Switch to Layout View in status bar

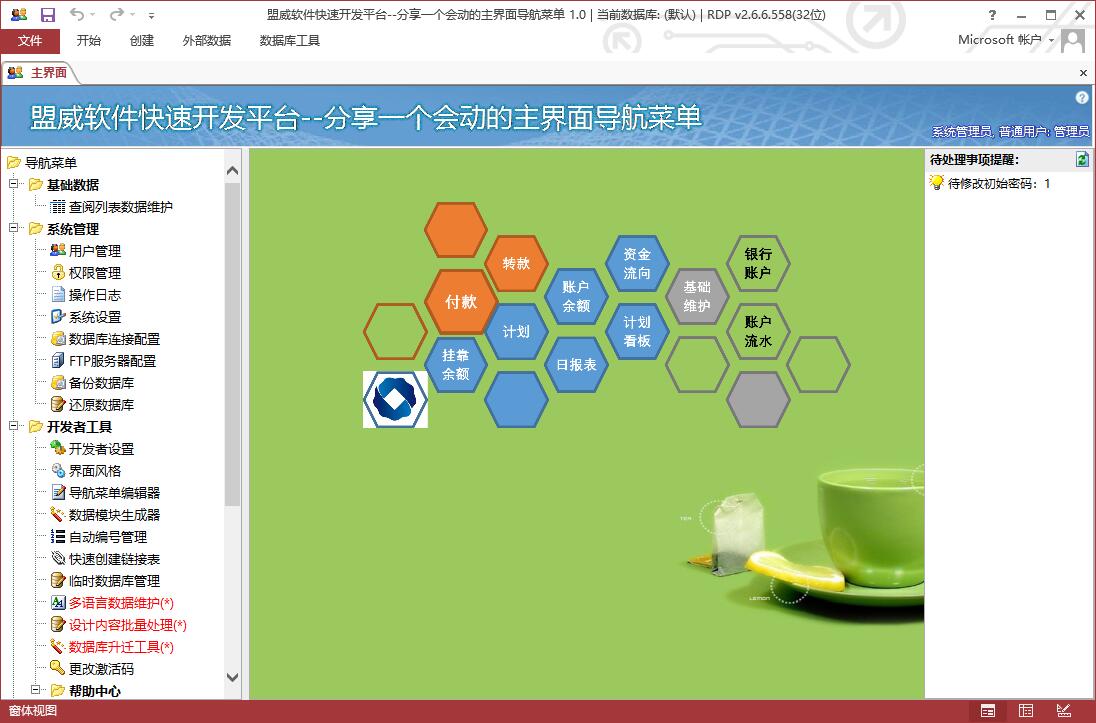point(1026,711)
